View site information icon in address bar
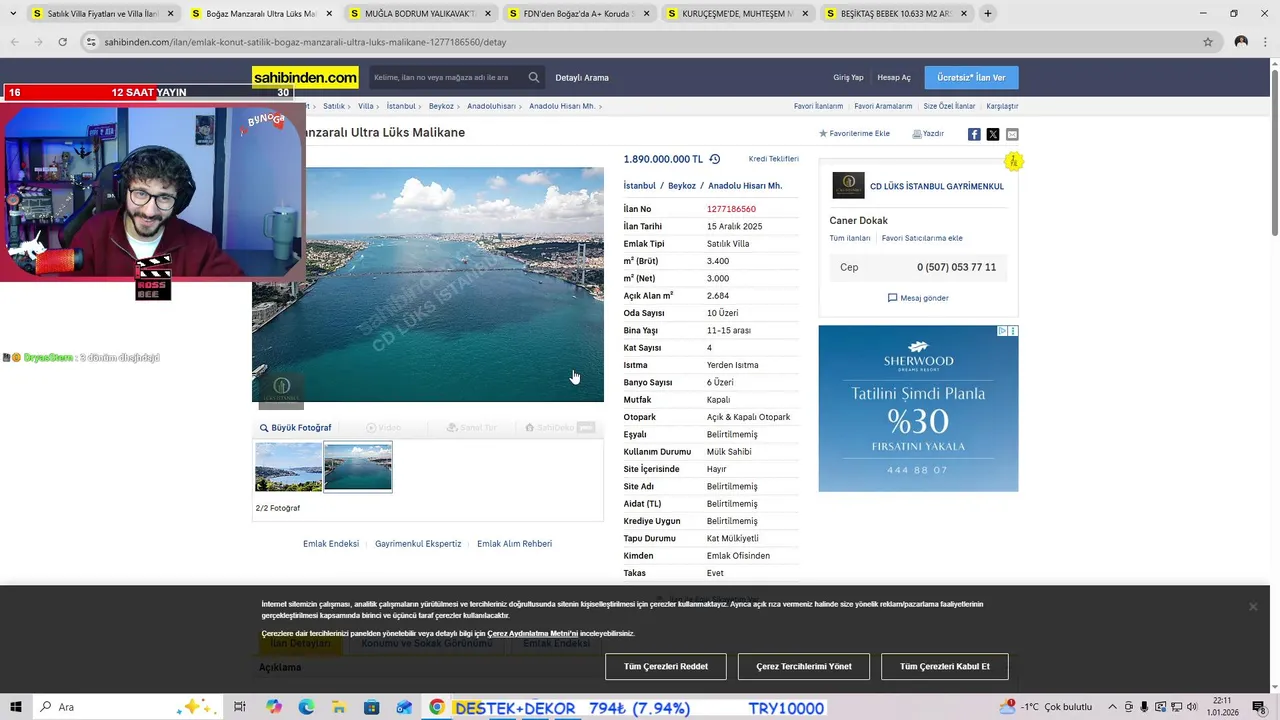The image size is (1280, 720). point(91,42)
